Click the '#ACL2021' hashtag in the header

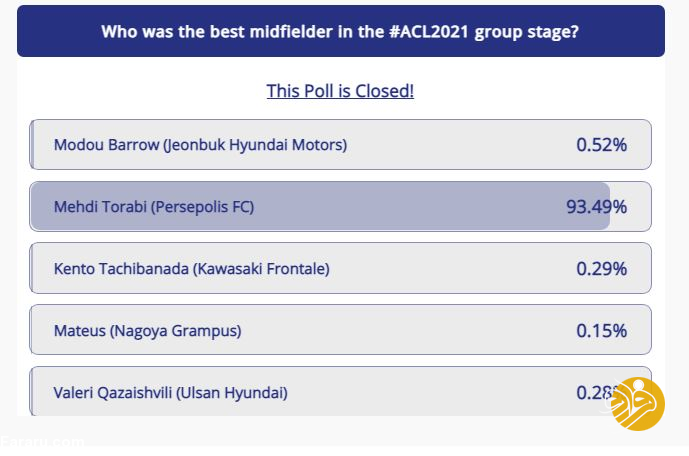click(x=429, y=32)
